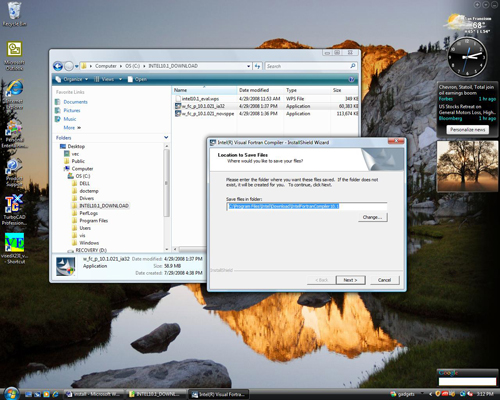Click the Explorer help question-mark icon

(351, 79)
